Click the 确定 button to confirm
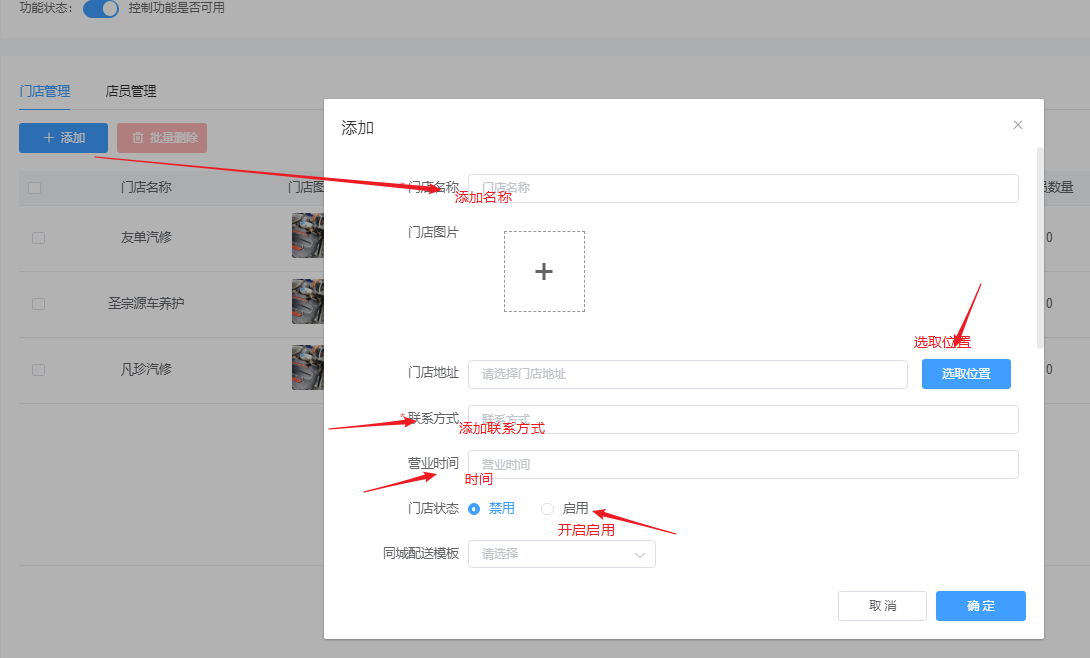1090x658 pixels. [x=980, y=605]
